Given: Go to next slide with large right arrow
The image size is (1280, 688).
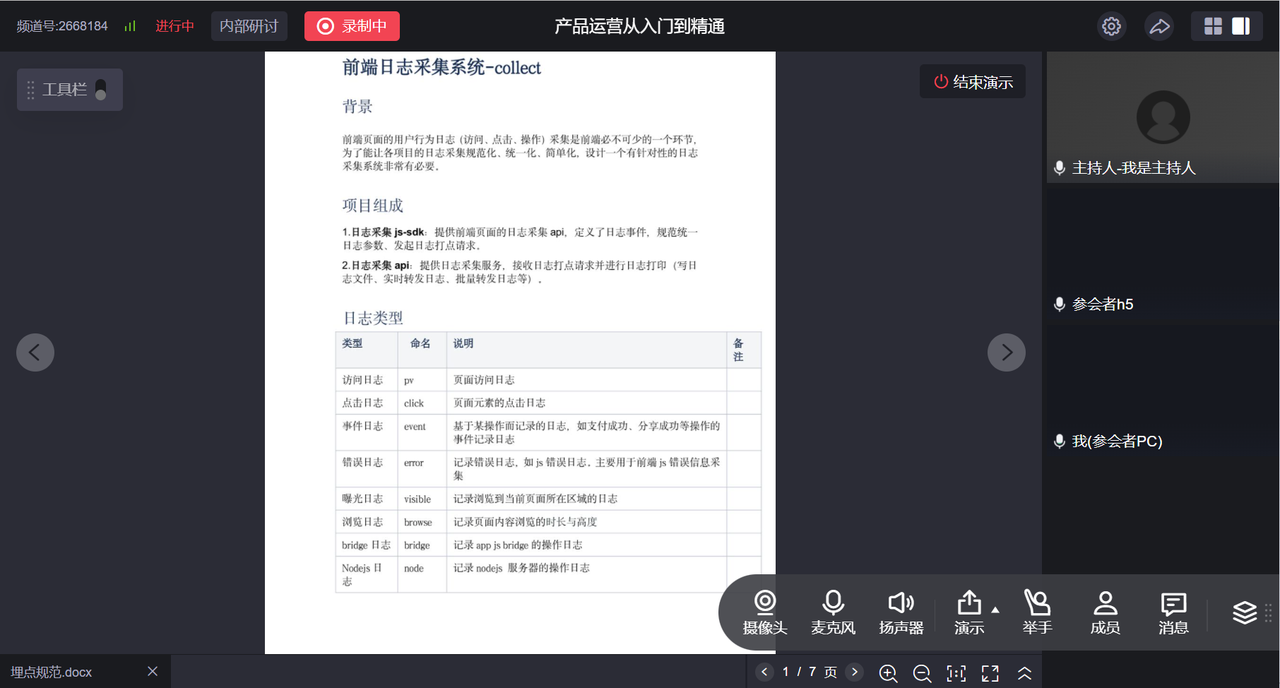Looking at the screenshot, I should [1007, 352].
